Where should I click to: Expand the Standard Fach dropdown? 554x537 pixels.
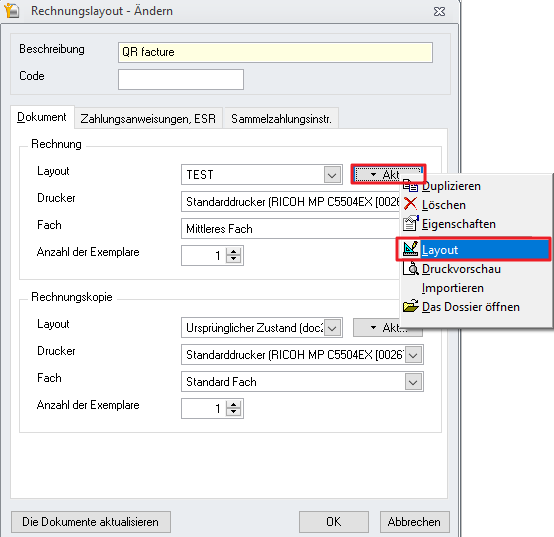coord(413,382)
